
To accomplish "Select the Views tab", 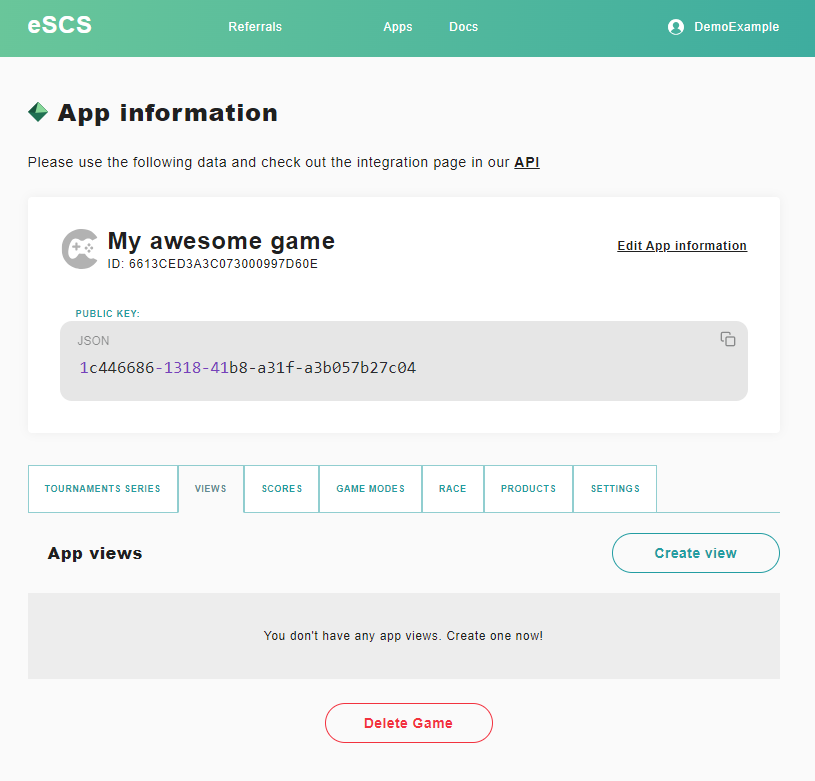I will (211, 489).
